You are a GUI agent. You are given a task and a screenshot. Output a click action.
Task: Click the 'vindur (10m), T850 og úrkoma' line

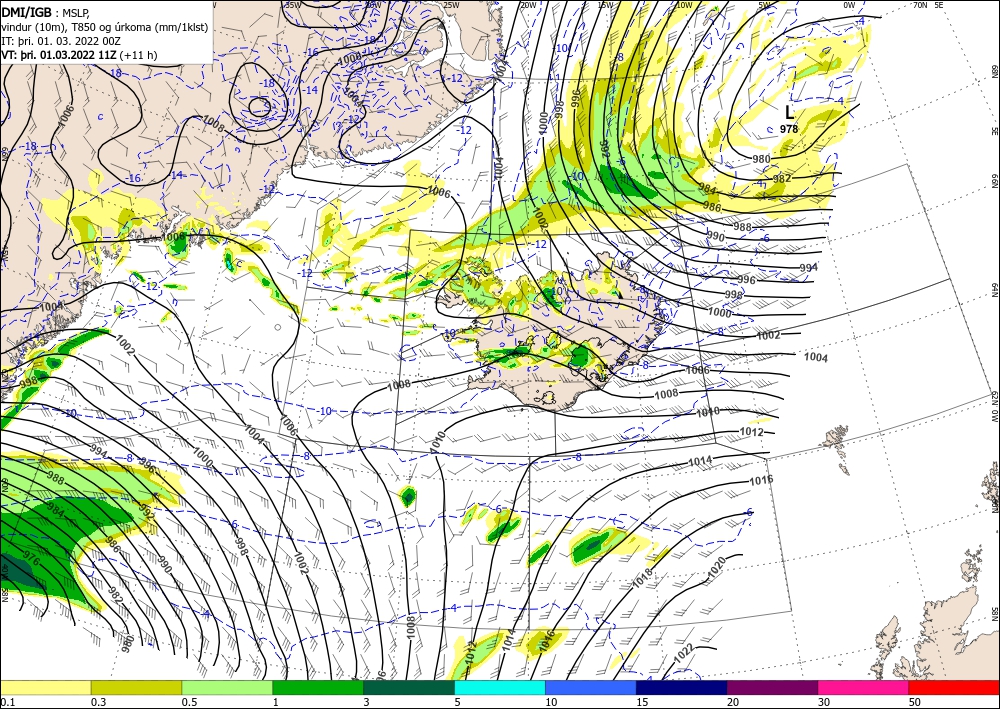point(104,27)
